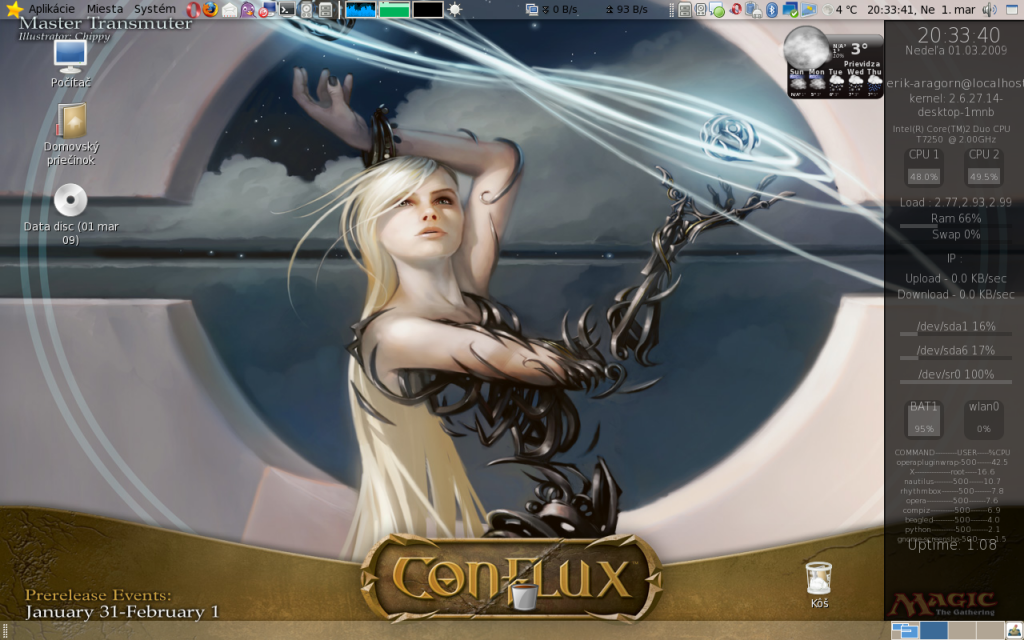
Task: Click the wlan0 signal gauge
Action: tap(984, 418)
